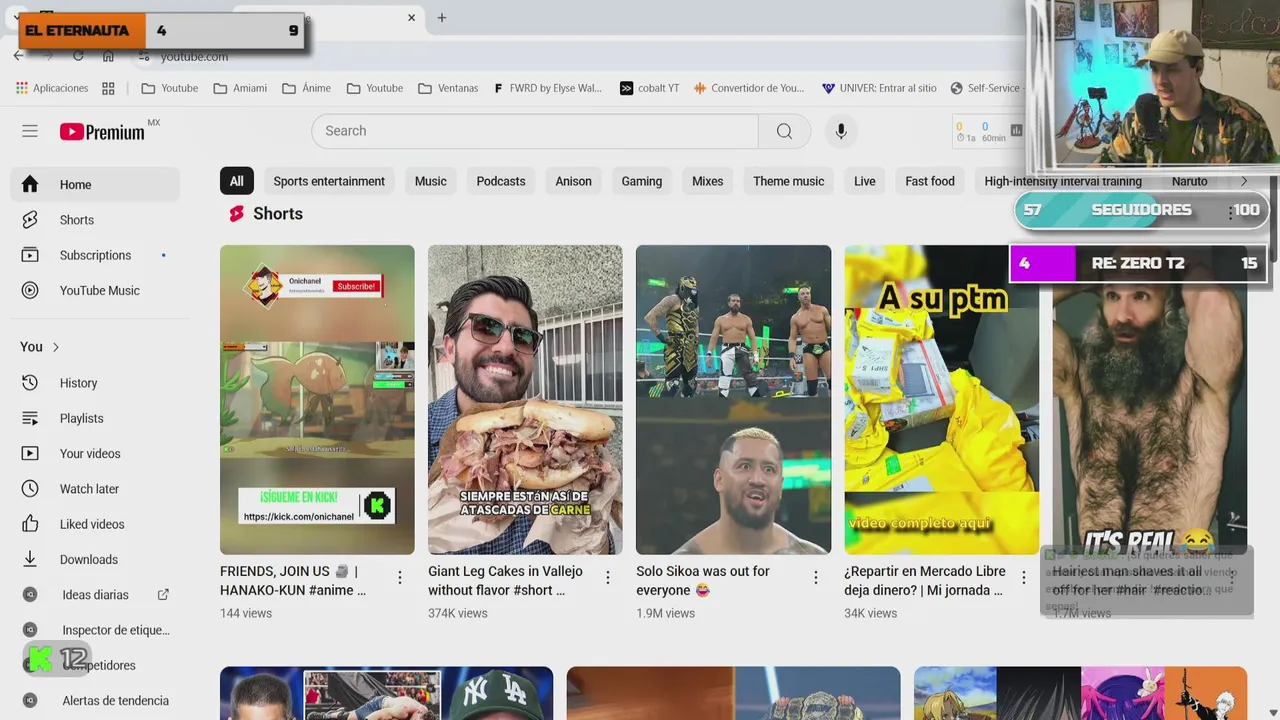Select the Sports entertainment chip
This screenshot has height=720, width=1280.
point(329,181)
